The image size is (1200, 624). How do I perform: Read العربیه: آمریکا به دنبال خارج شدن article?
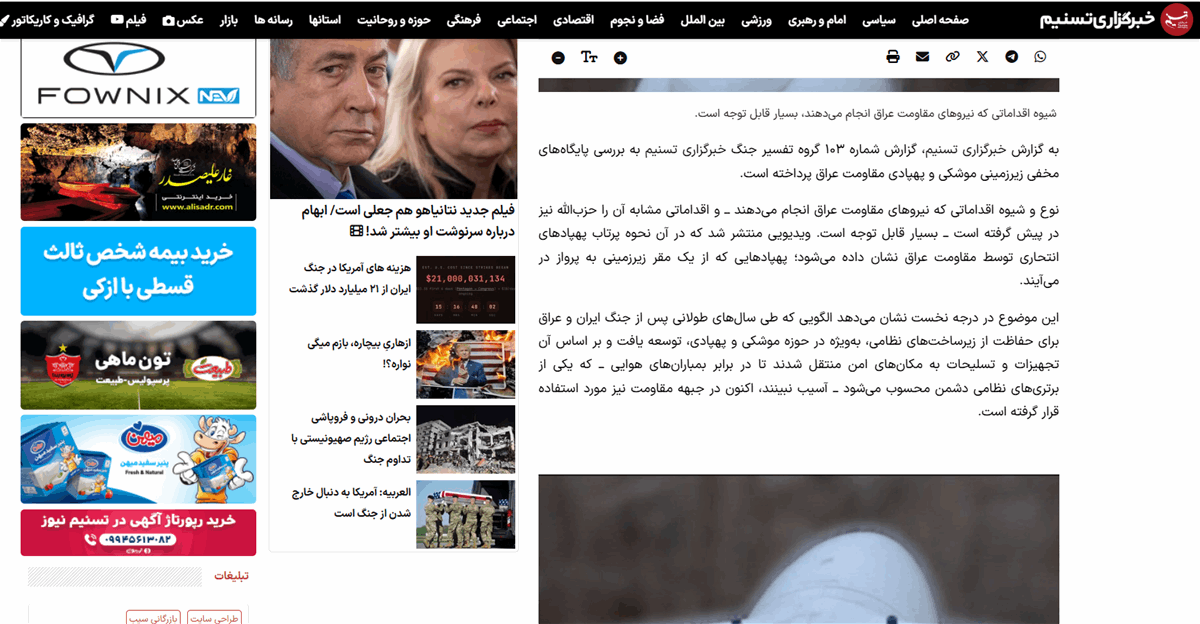(360, 501)
